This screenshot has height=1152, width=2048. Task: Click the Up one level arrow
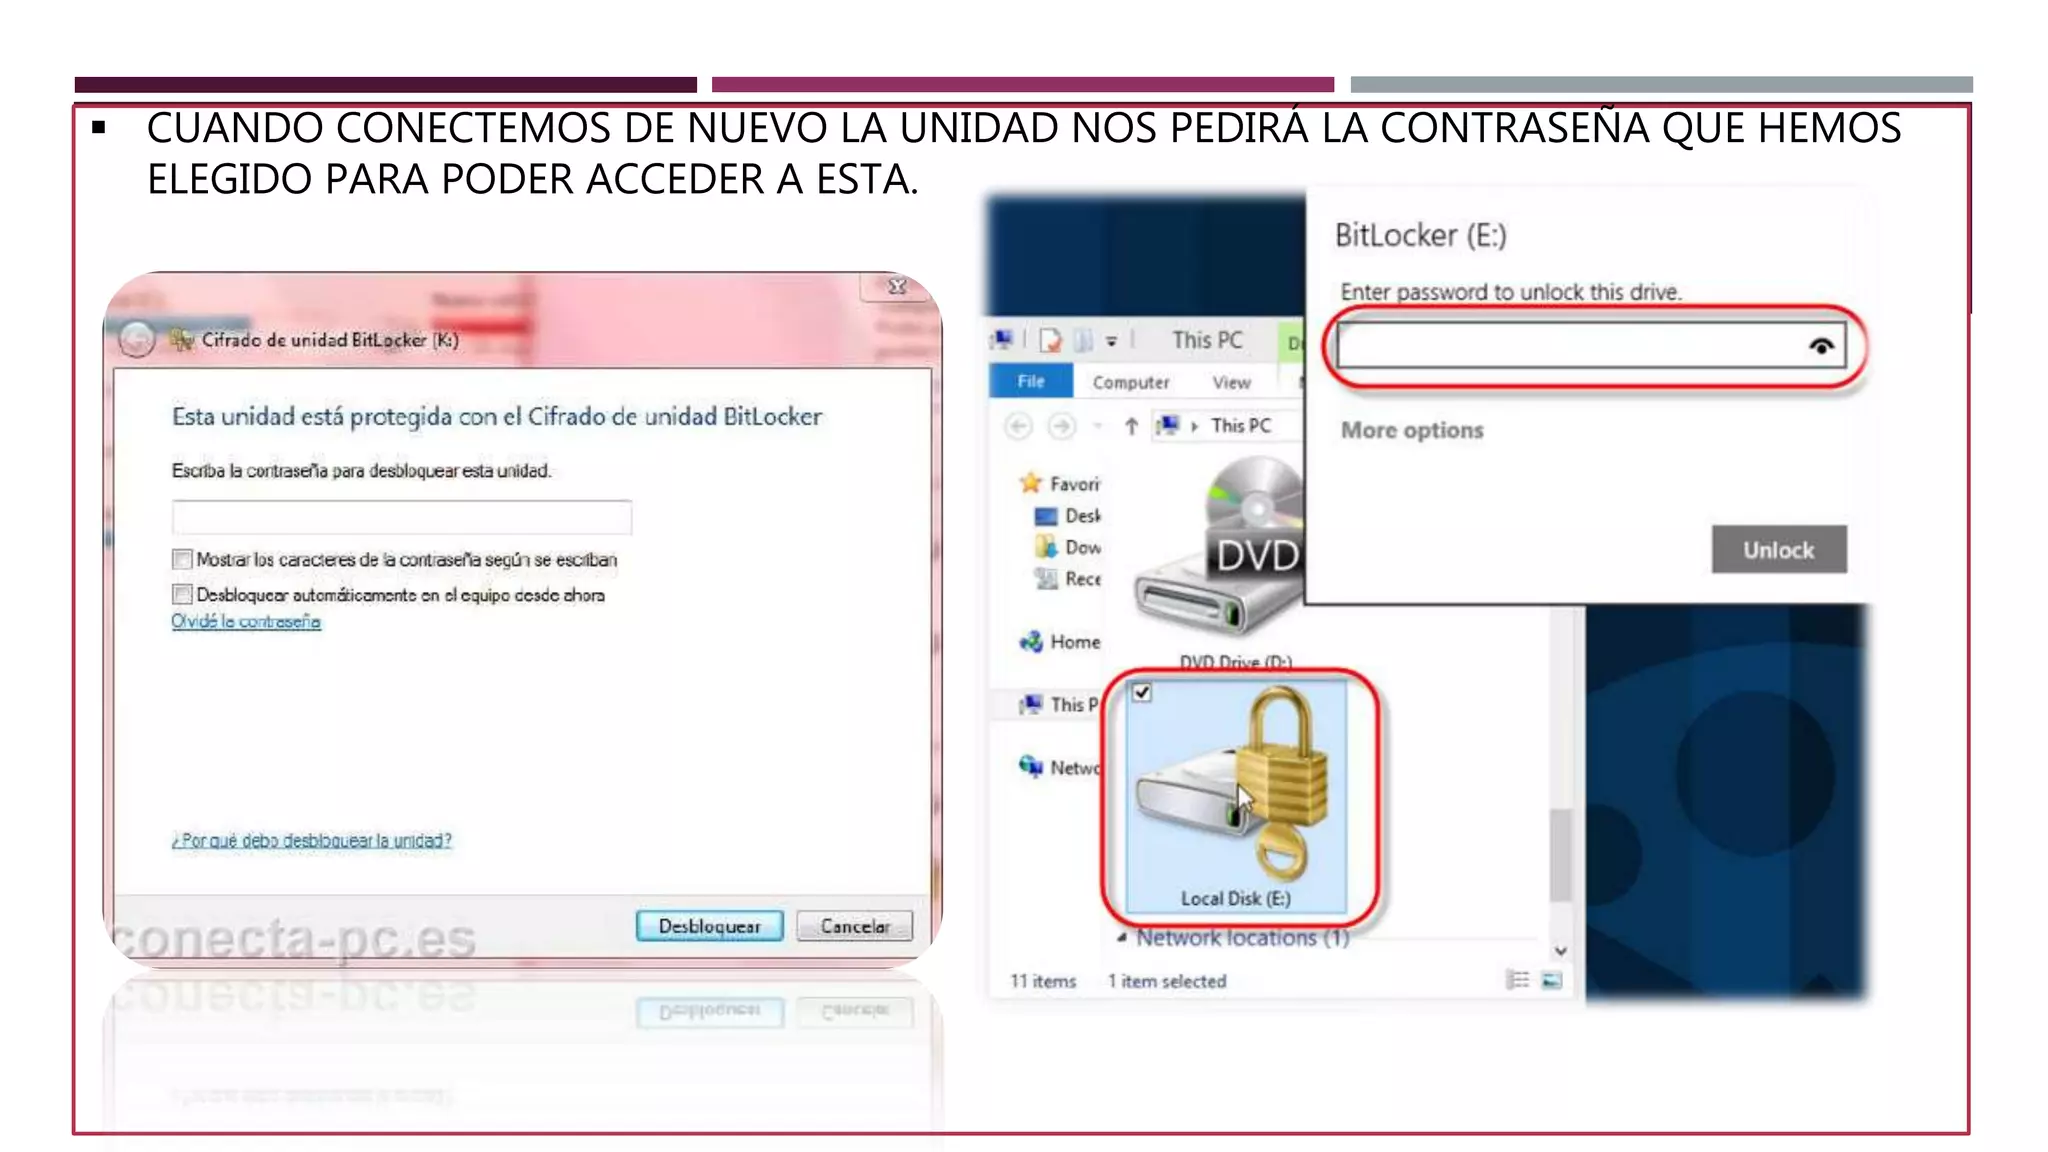point(1131,426)
